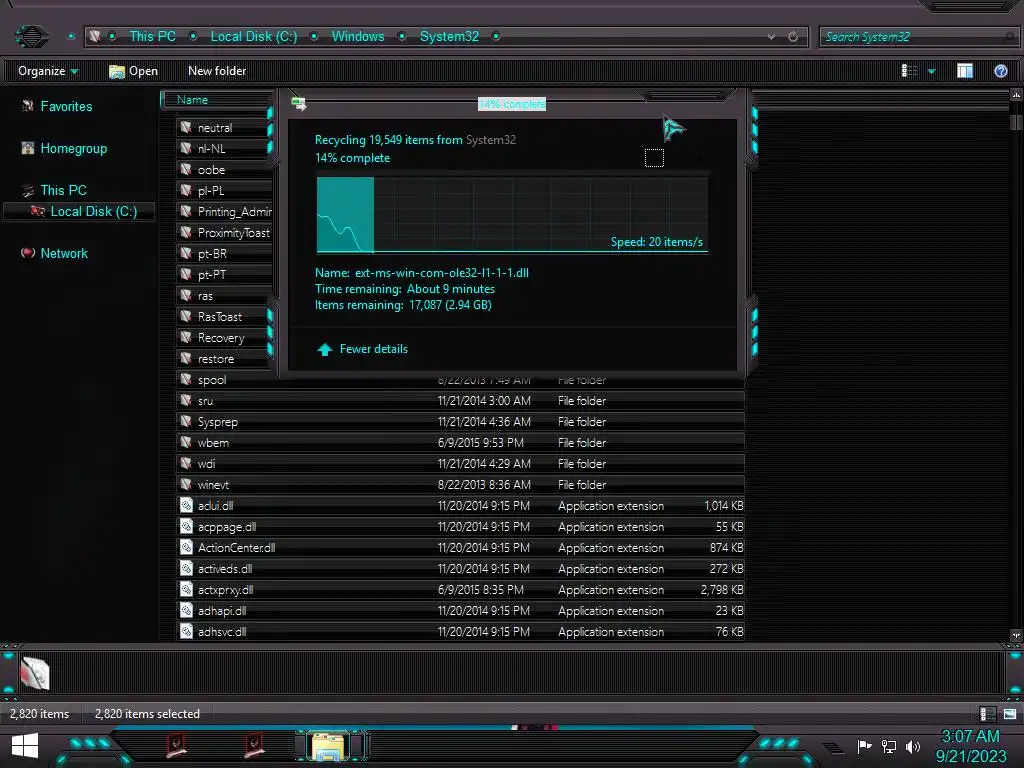Click the back navigation orb icon
This screenshot has height=768, width=1024.
tap(31, 36)
